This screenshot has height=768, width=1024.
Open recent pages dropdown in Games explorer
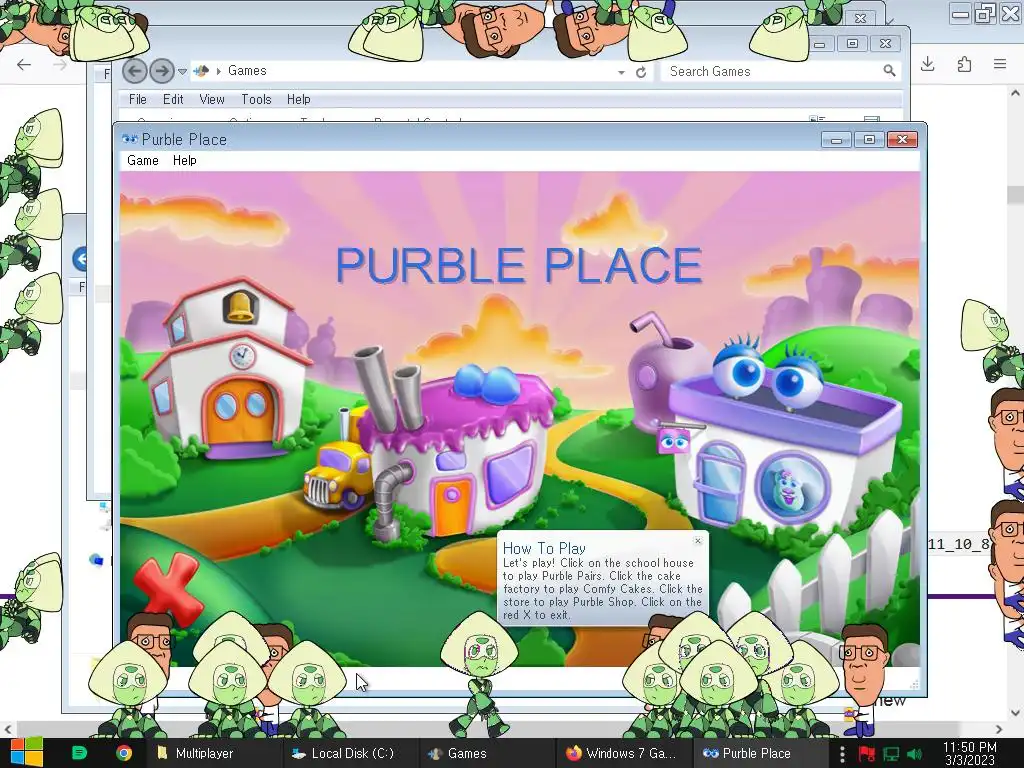(182, 71)
